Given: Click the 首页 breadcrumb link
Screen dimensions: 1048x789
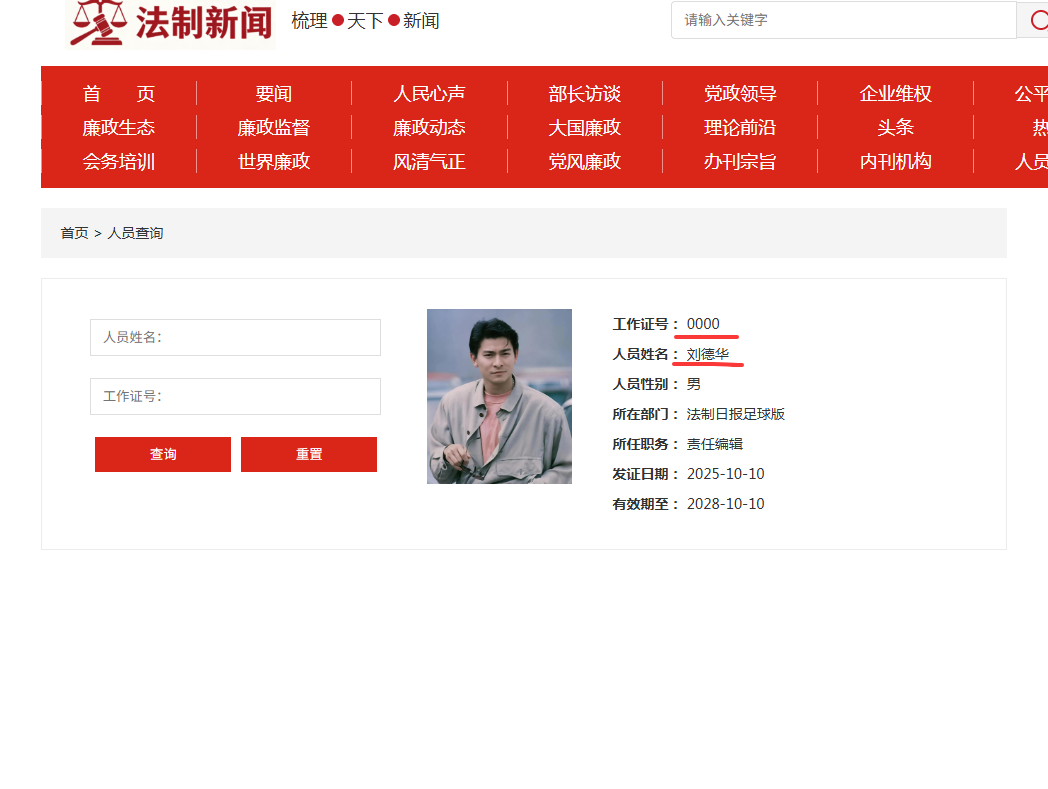Looking at the screenshot, I should pos(74,232).
